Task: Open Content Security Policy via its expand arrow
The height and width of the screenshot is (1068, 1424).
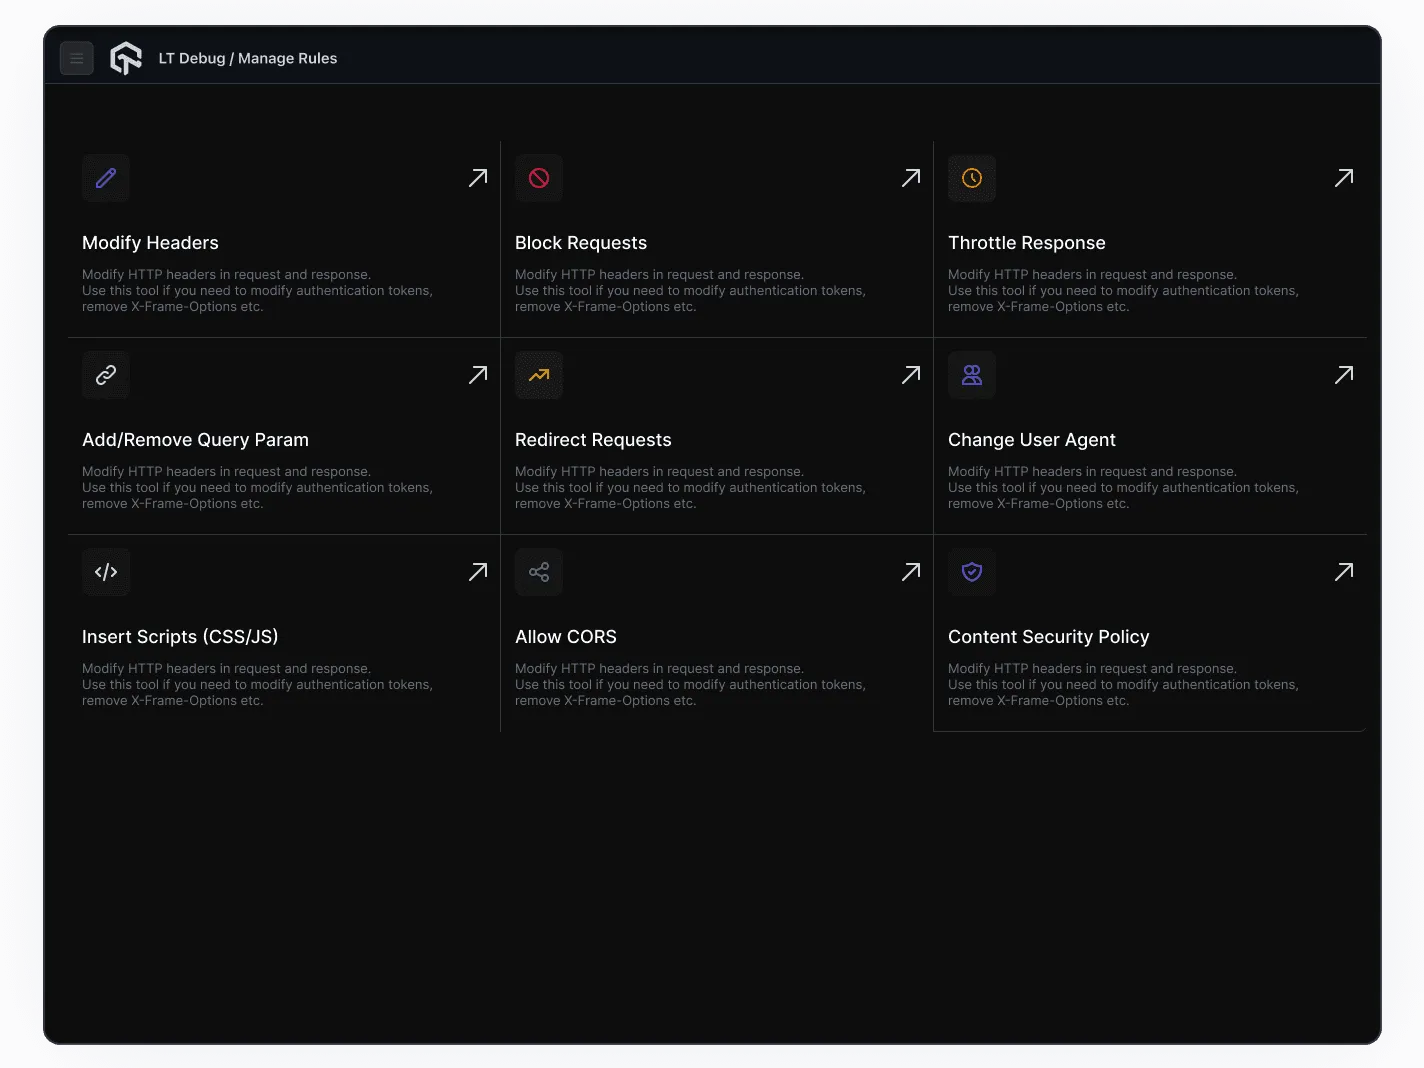Action: 1344,571
